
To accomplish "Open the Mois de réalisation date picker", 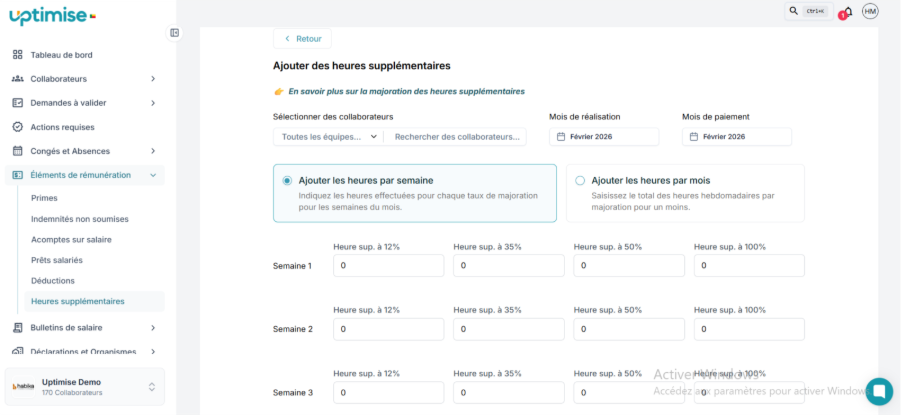I will tap(604, 137).
